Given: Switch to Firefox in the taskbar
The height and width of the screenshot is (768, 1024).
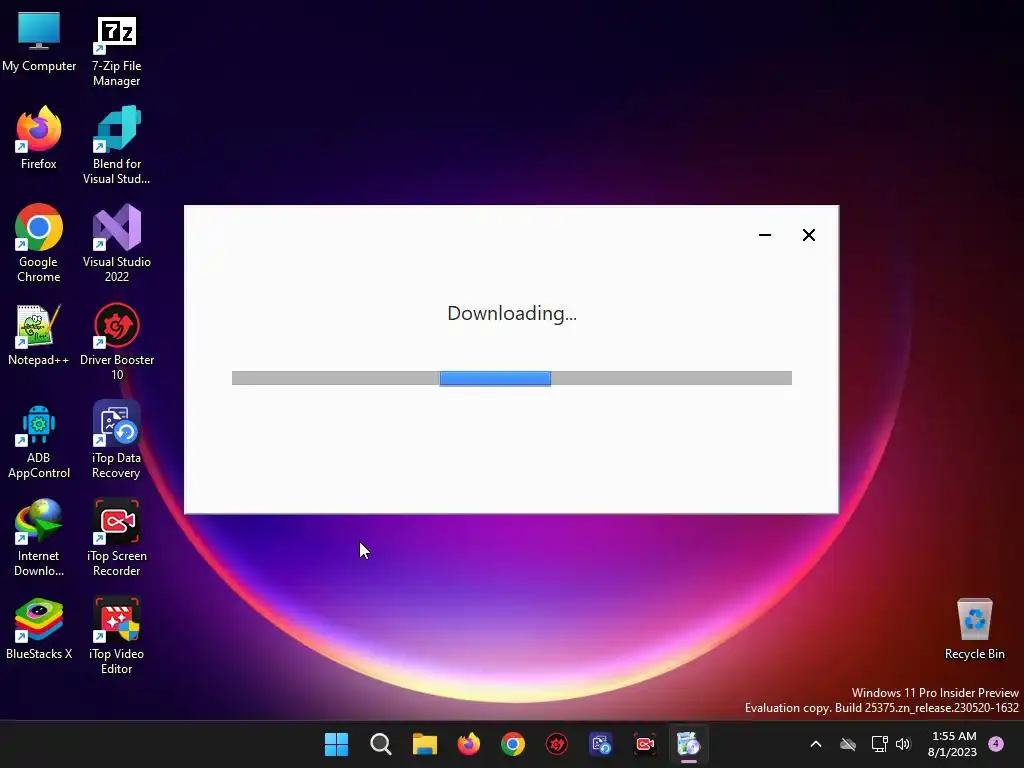Looking at the screenshot, I should [x=468, y=744].
